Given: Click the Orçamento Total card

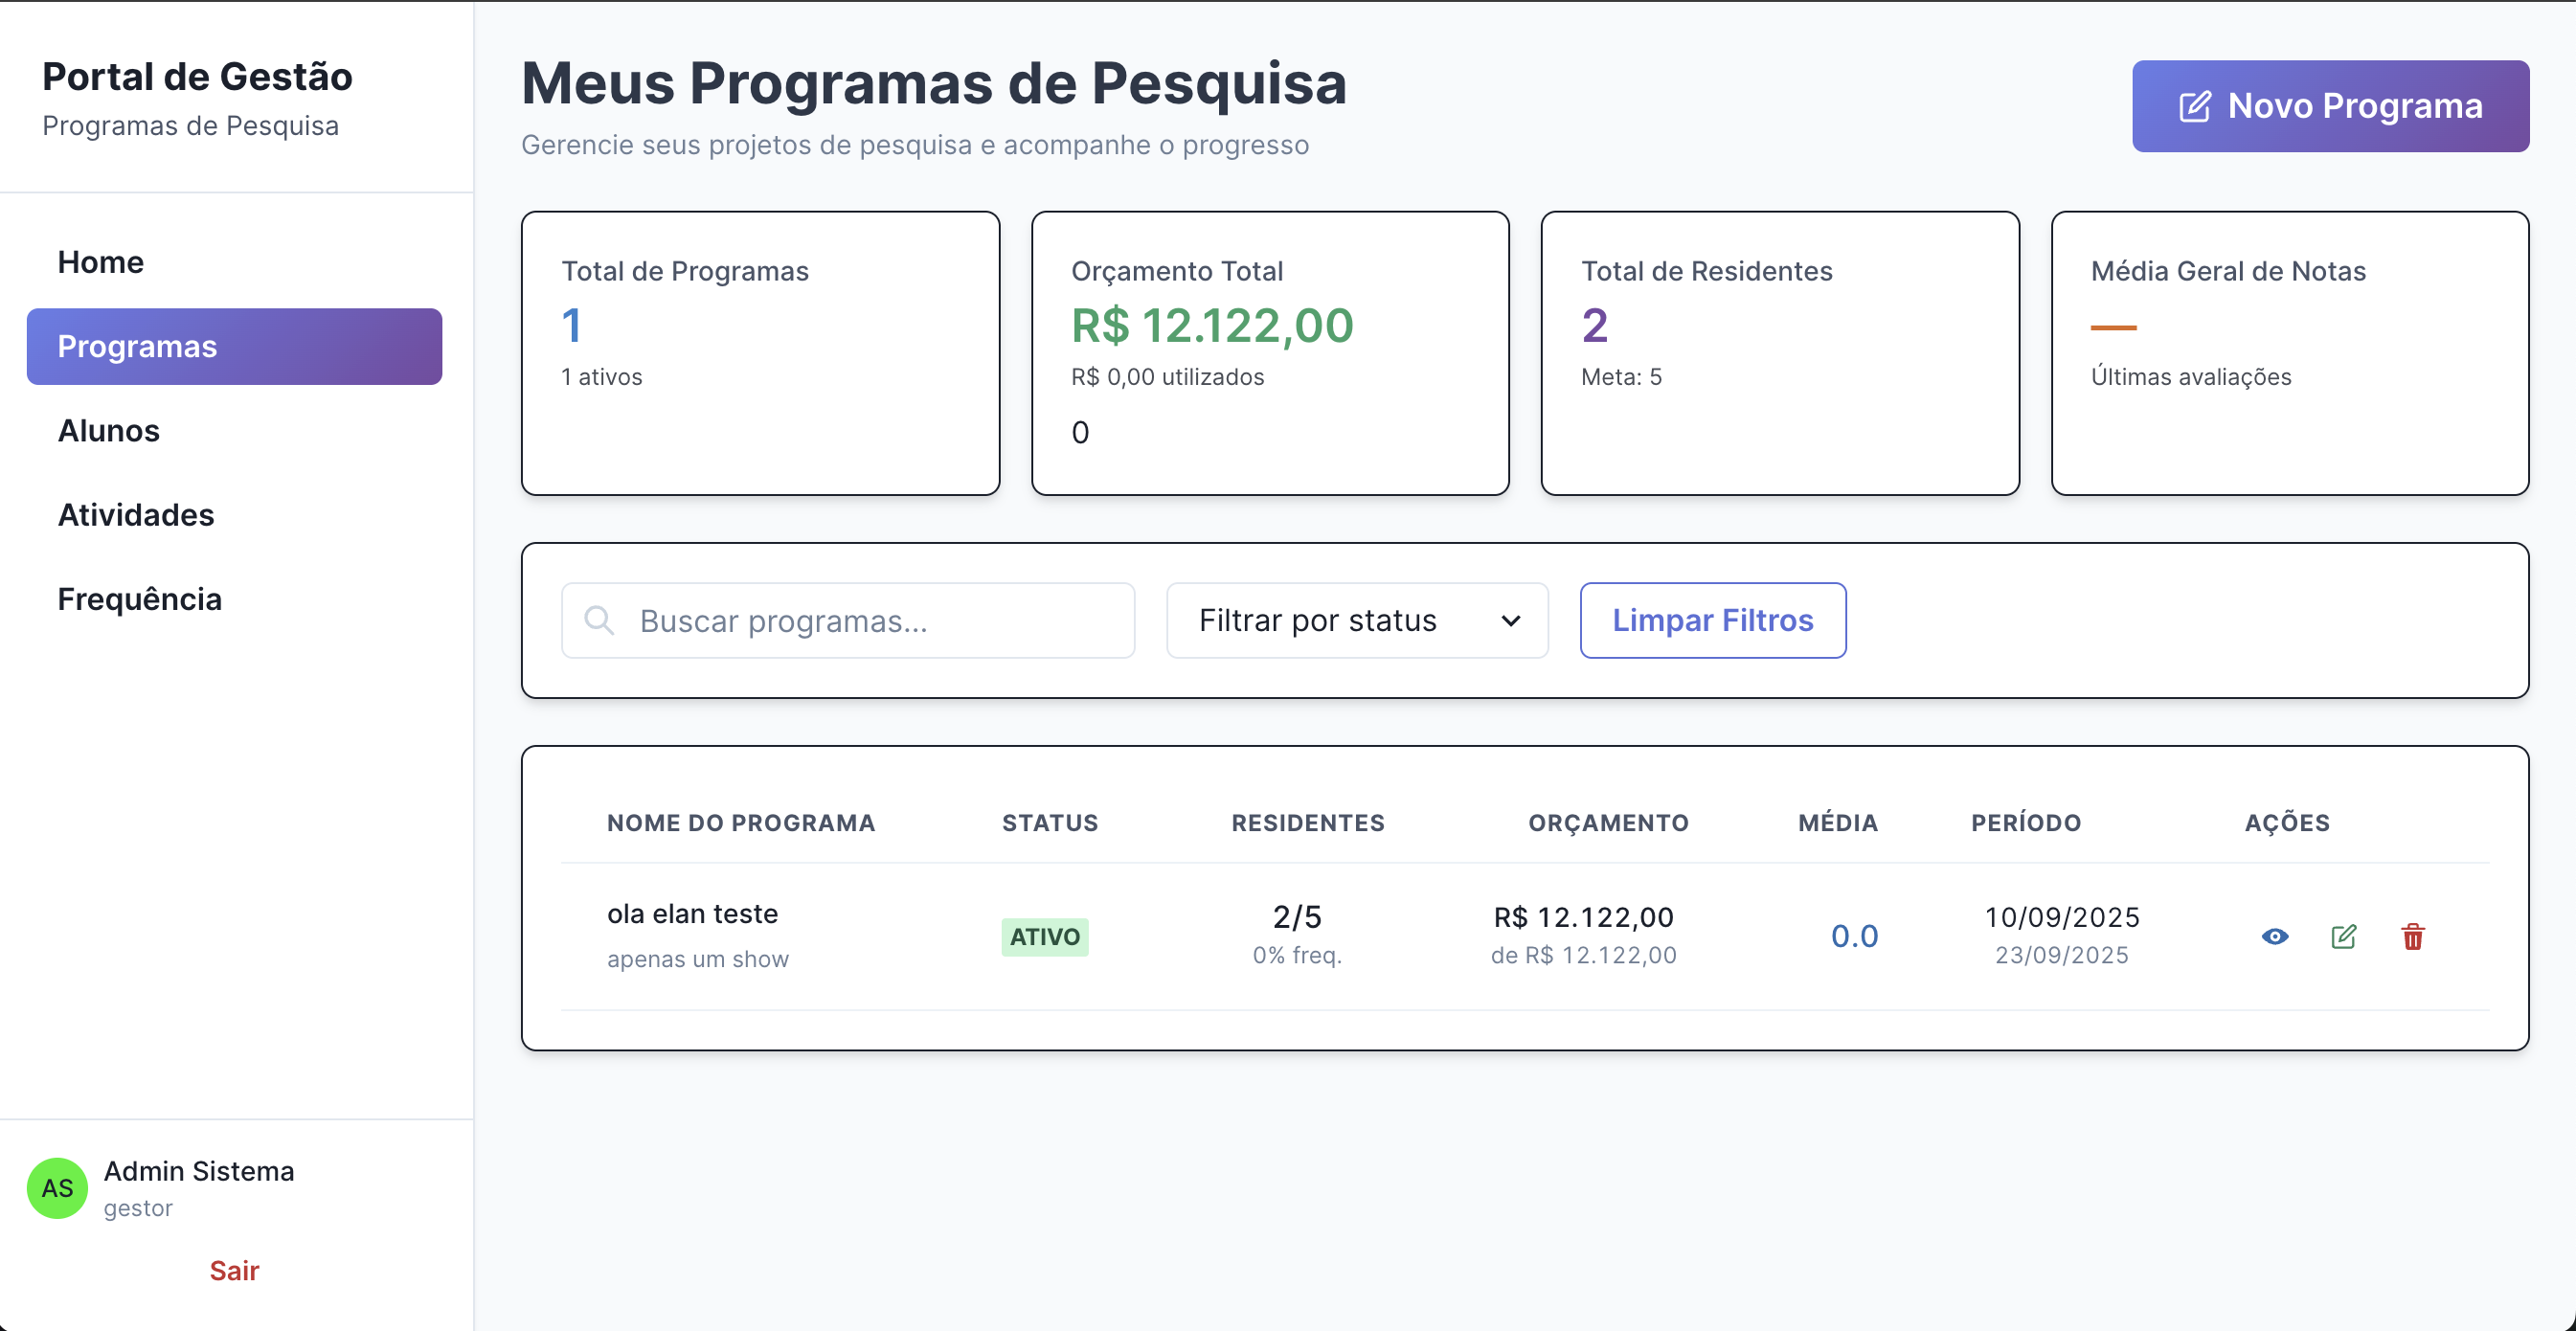Looking at the screenshot, I should pos(1270,352).
